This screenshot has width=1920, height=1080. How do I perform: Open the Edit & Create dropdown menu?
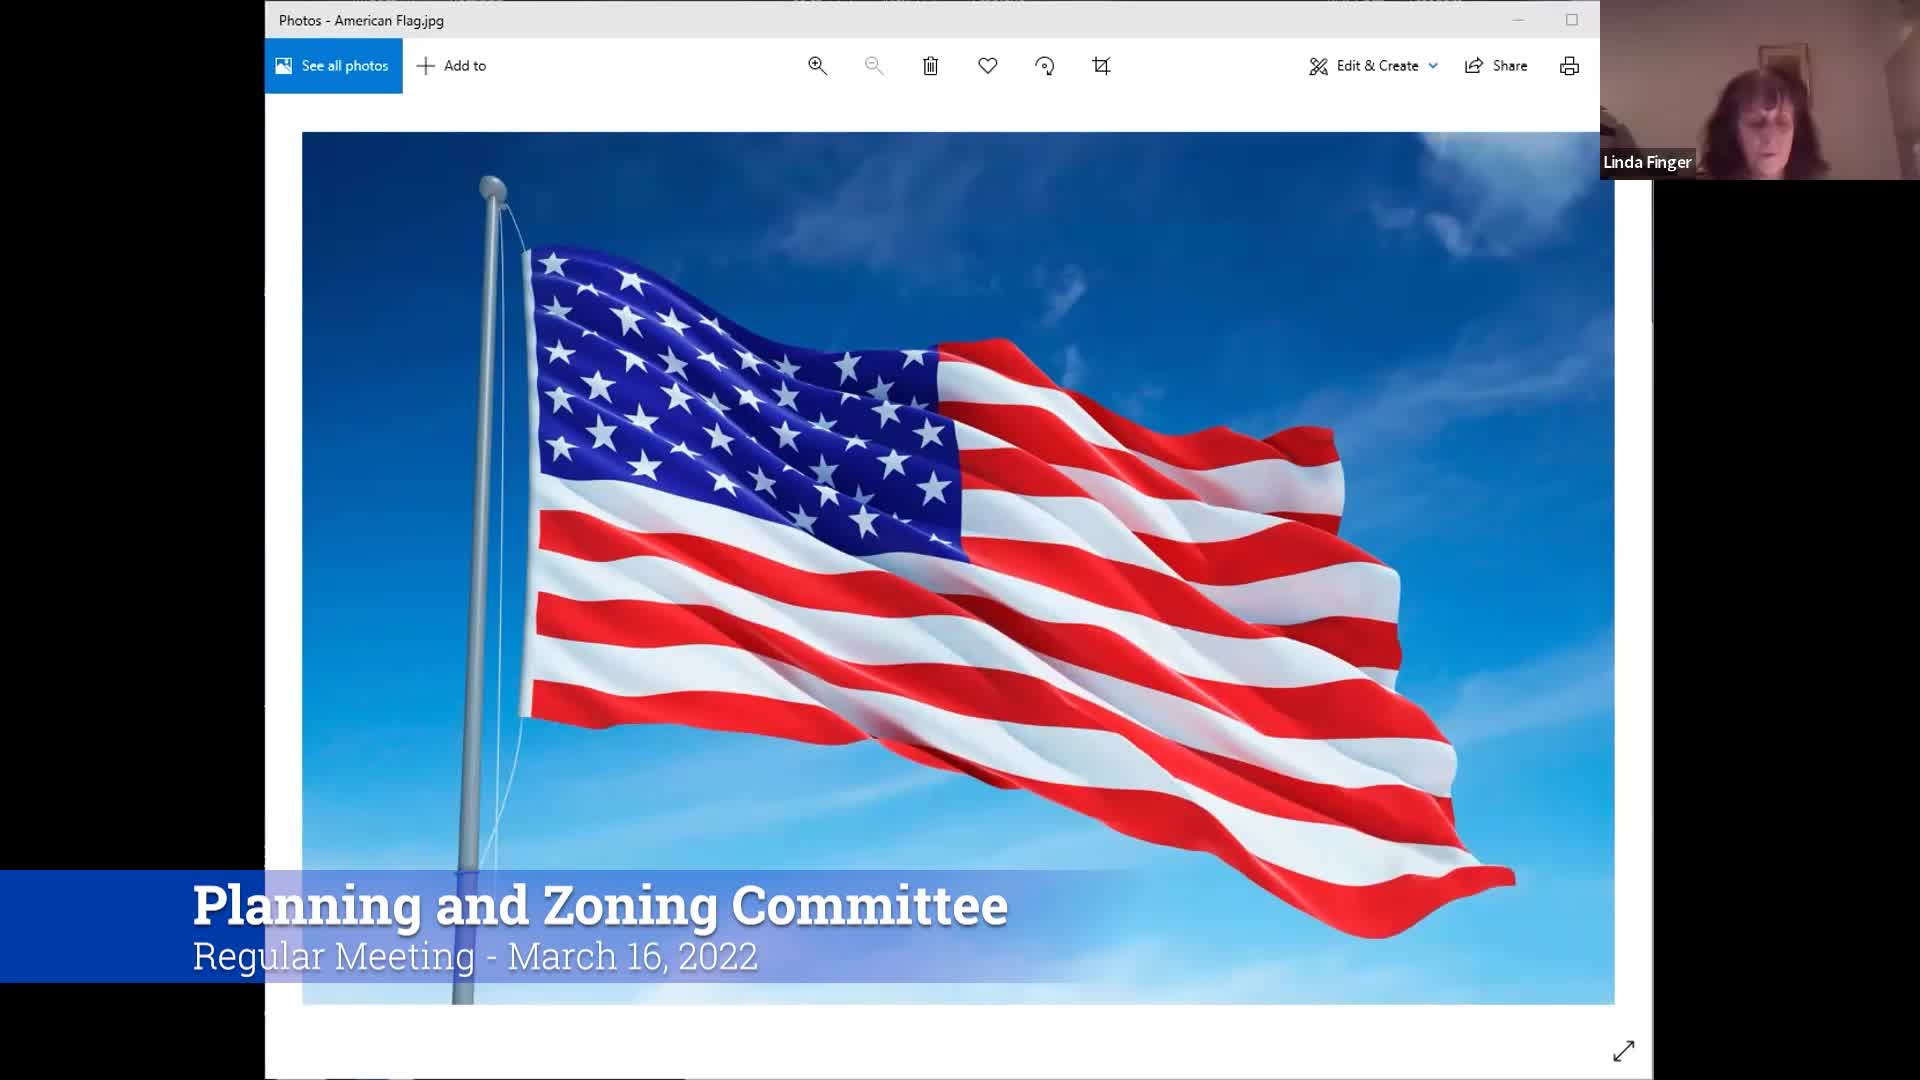pos(1434,65)
